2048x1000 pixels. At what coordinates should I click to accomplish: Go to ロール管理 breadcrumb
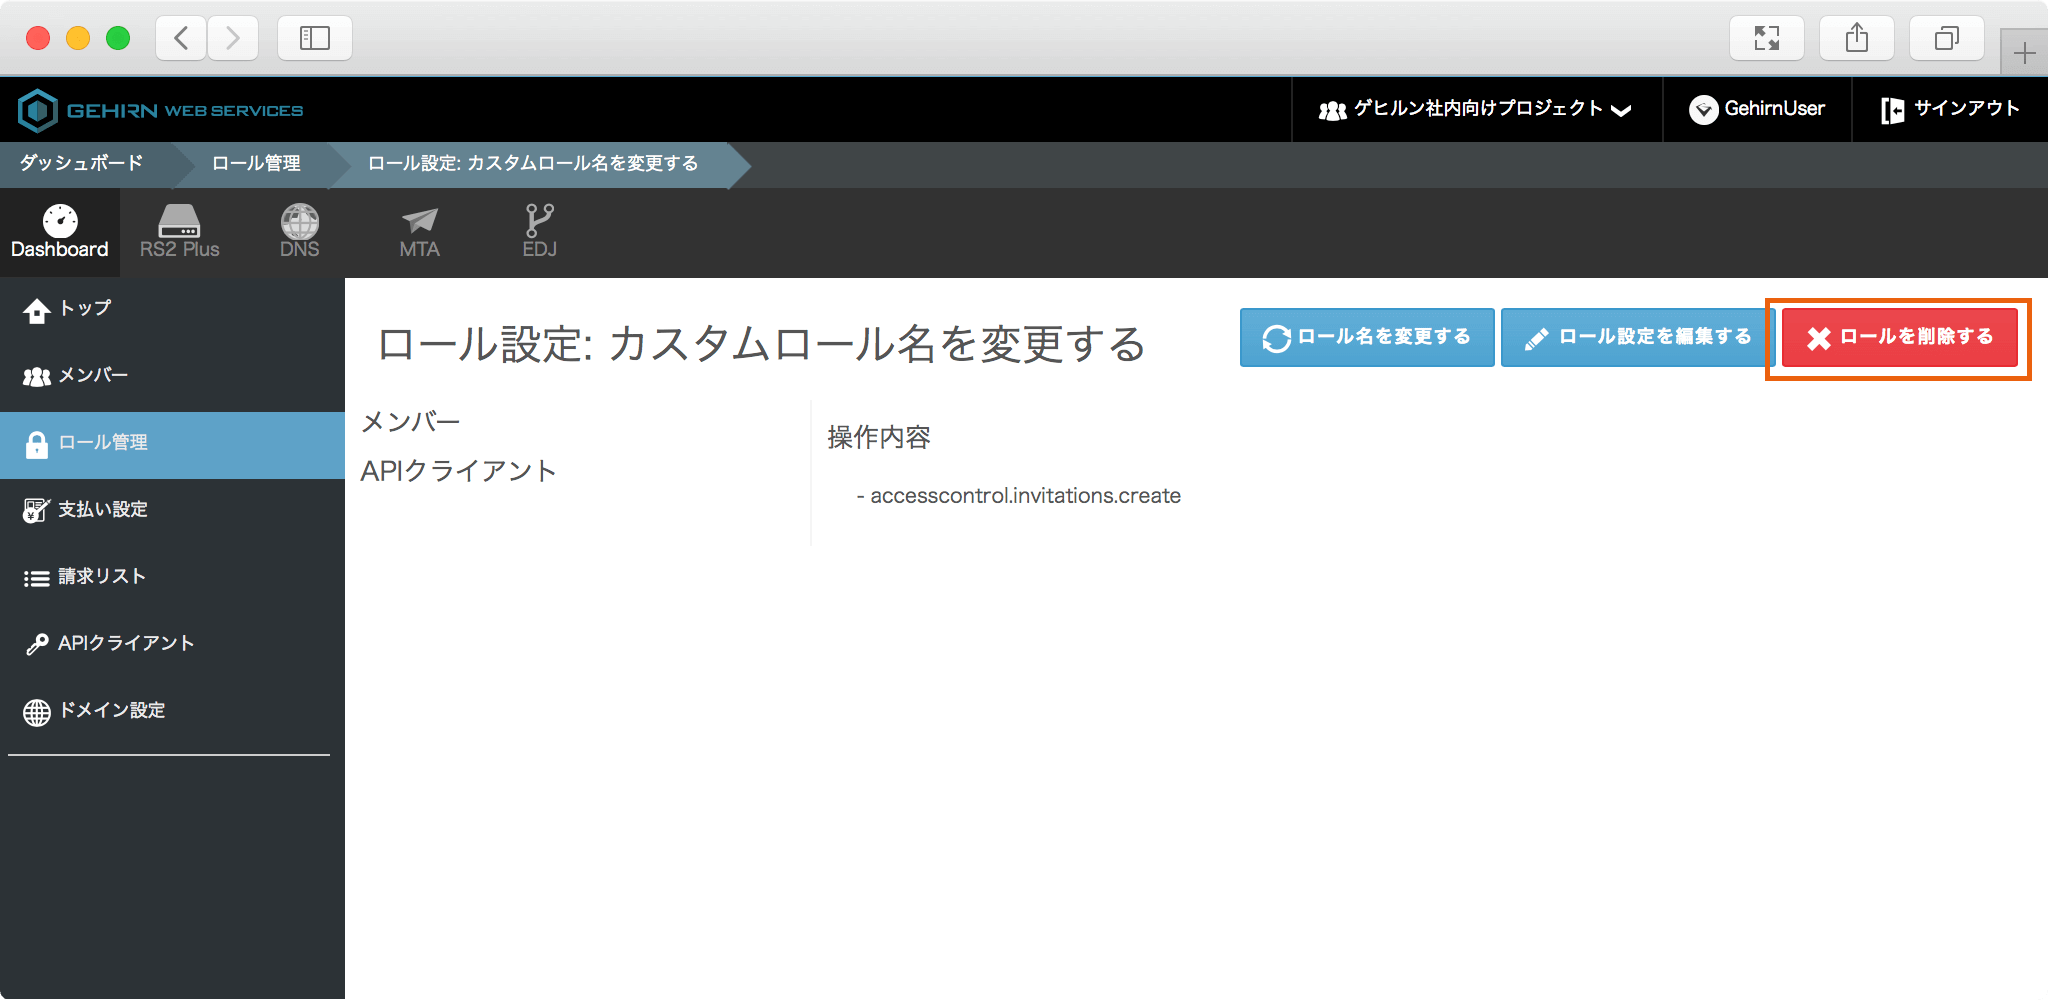click(256, 163)
